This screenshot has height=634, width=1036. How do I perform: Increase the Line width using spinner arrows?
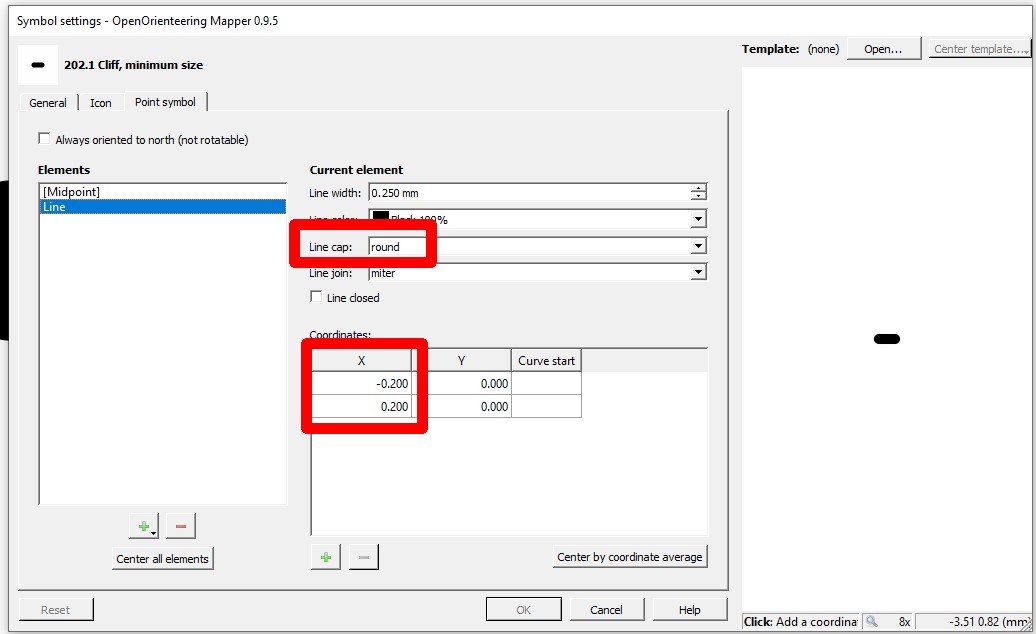(x=698, y=188)
